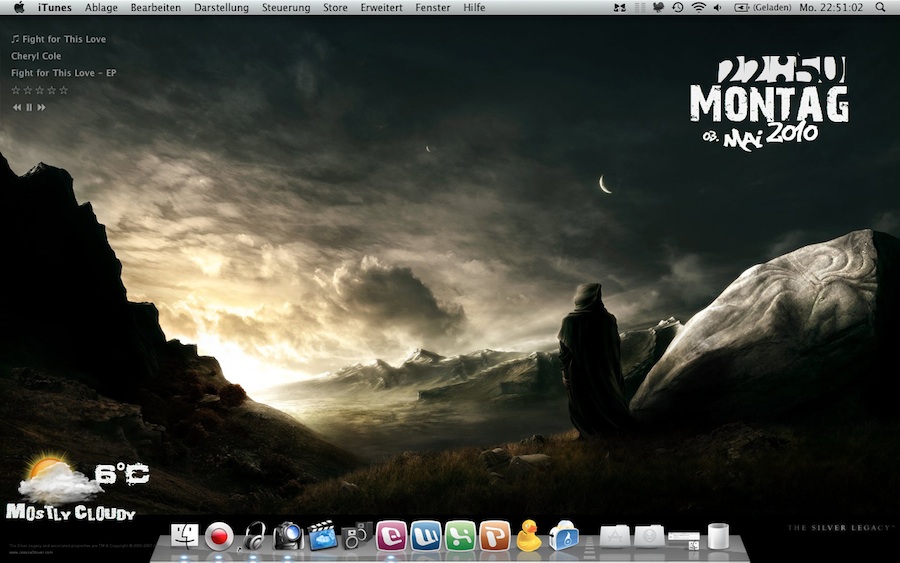Open the Darstellung menu

click(222, 7)
